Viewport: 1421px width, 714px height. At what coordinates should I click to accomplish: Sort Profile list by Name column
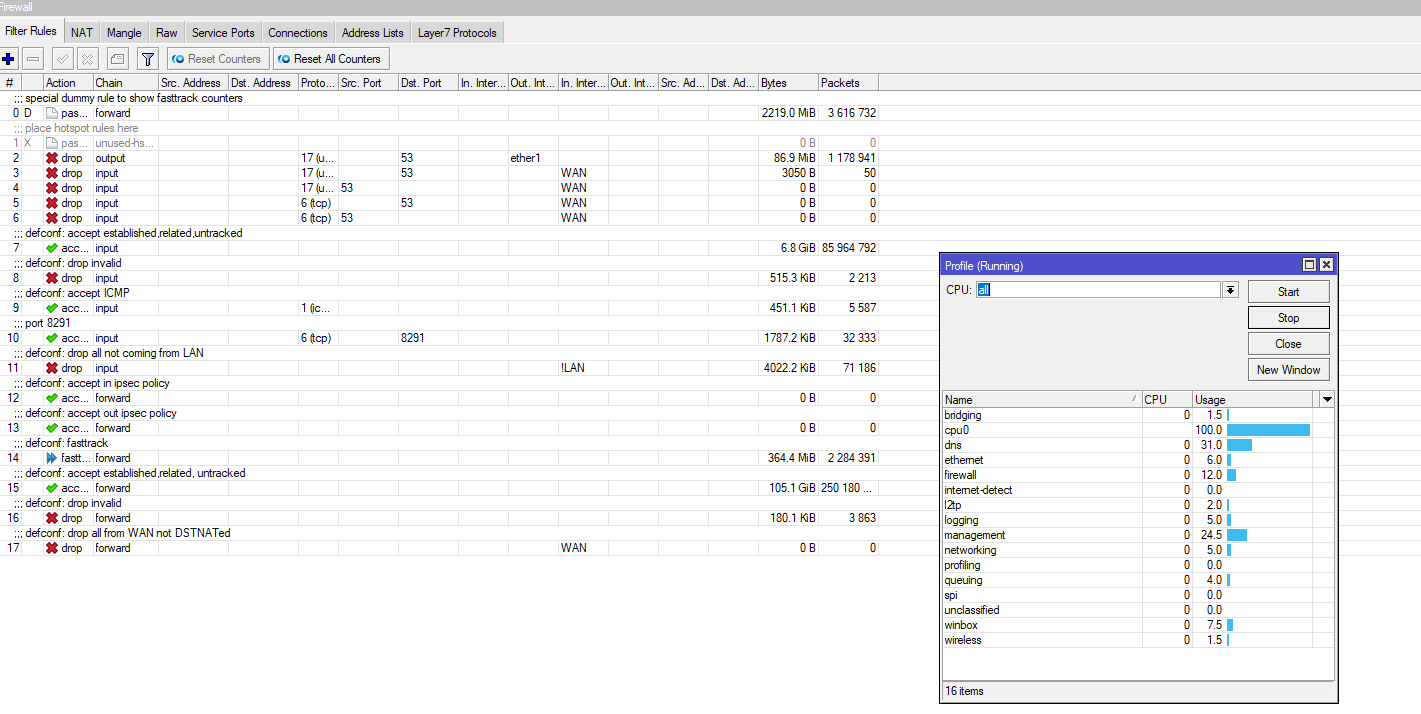[x=1041, y=400]
